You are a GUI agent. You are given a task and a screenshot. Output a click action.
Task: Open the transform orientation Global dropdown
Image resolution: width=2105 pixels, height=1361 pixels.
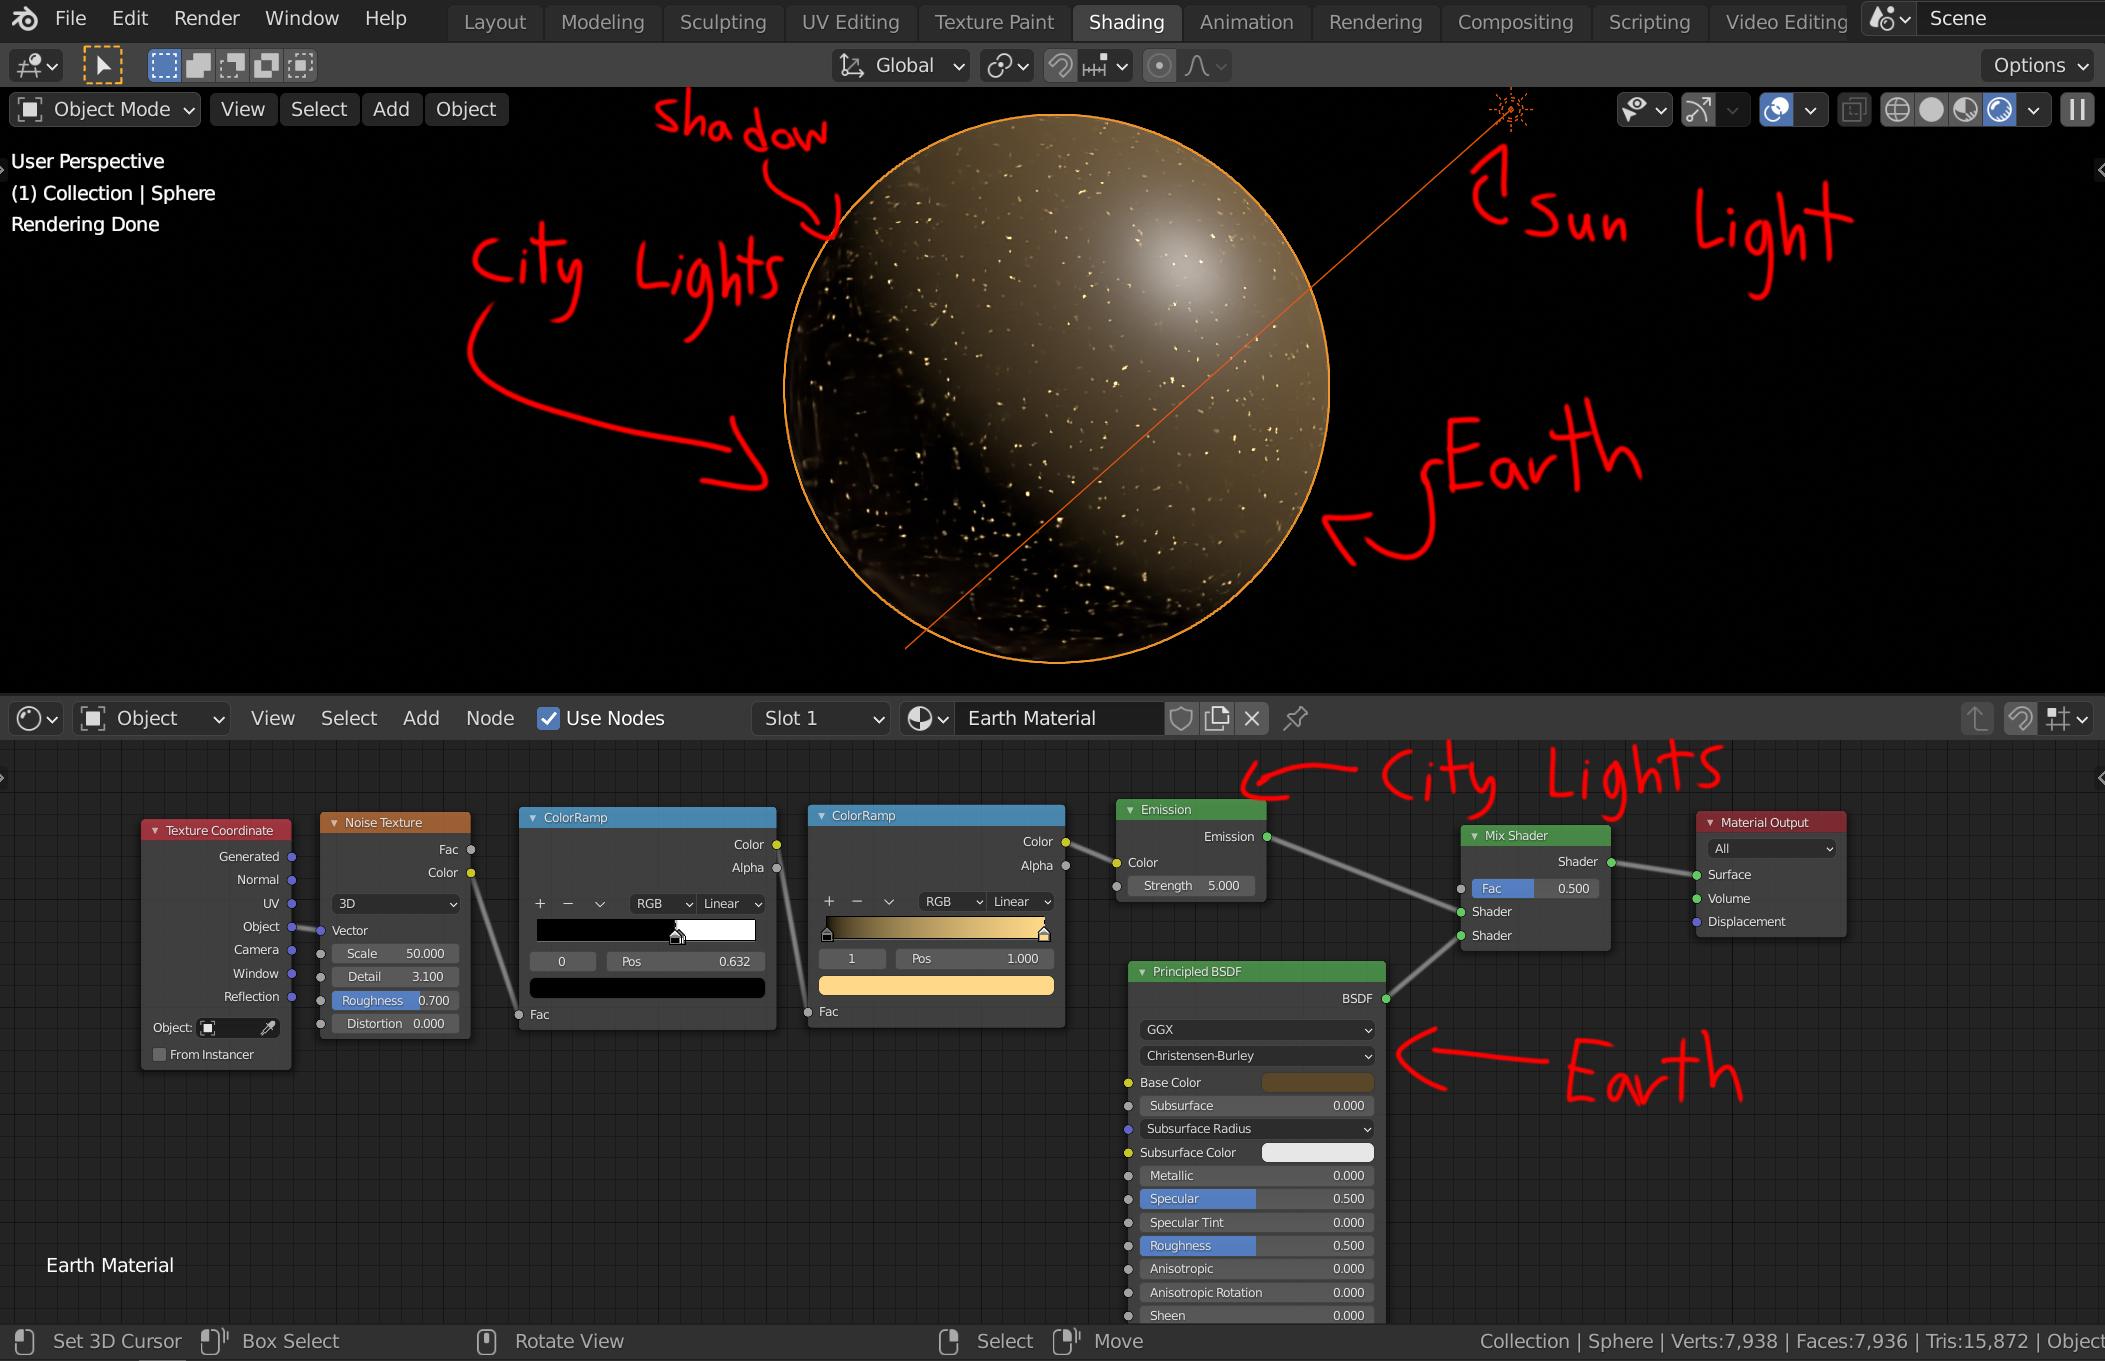coord(899,66)
